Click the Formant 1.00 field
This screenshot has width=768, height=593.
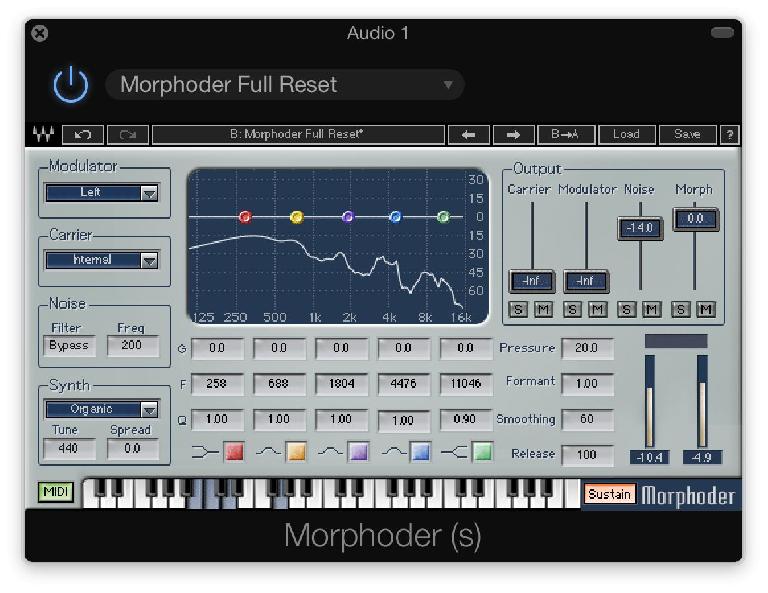coord(587,384)
